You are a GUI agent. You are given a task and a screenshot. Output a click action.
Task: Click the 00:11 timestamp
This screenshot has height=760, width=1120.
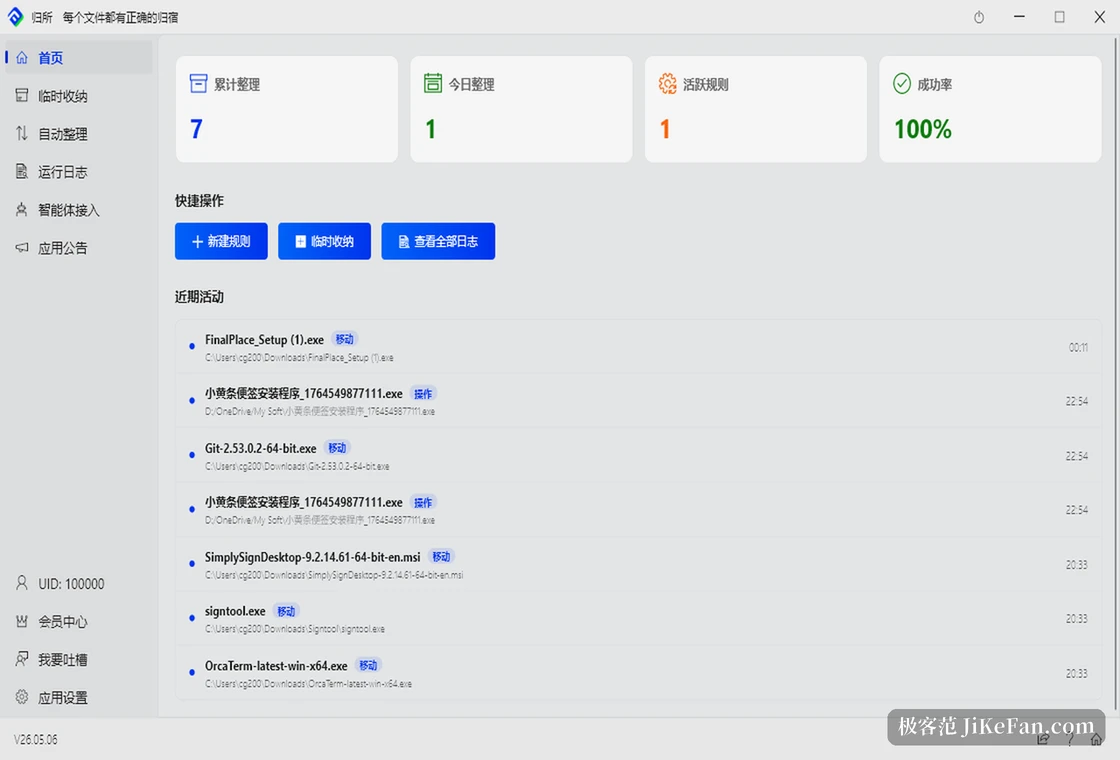[x=1078, y=348]
